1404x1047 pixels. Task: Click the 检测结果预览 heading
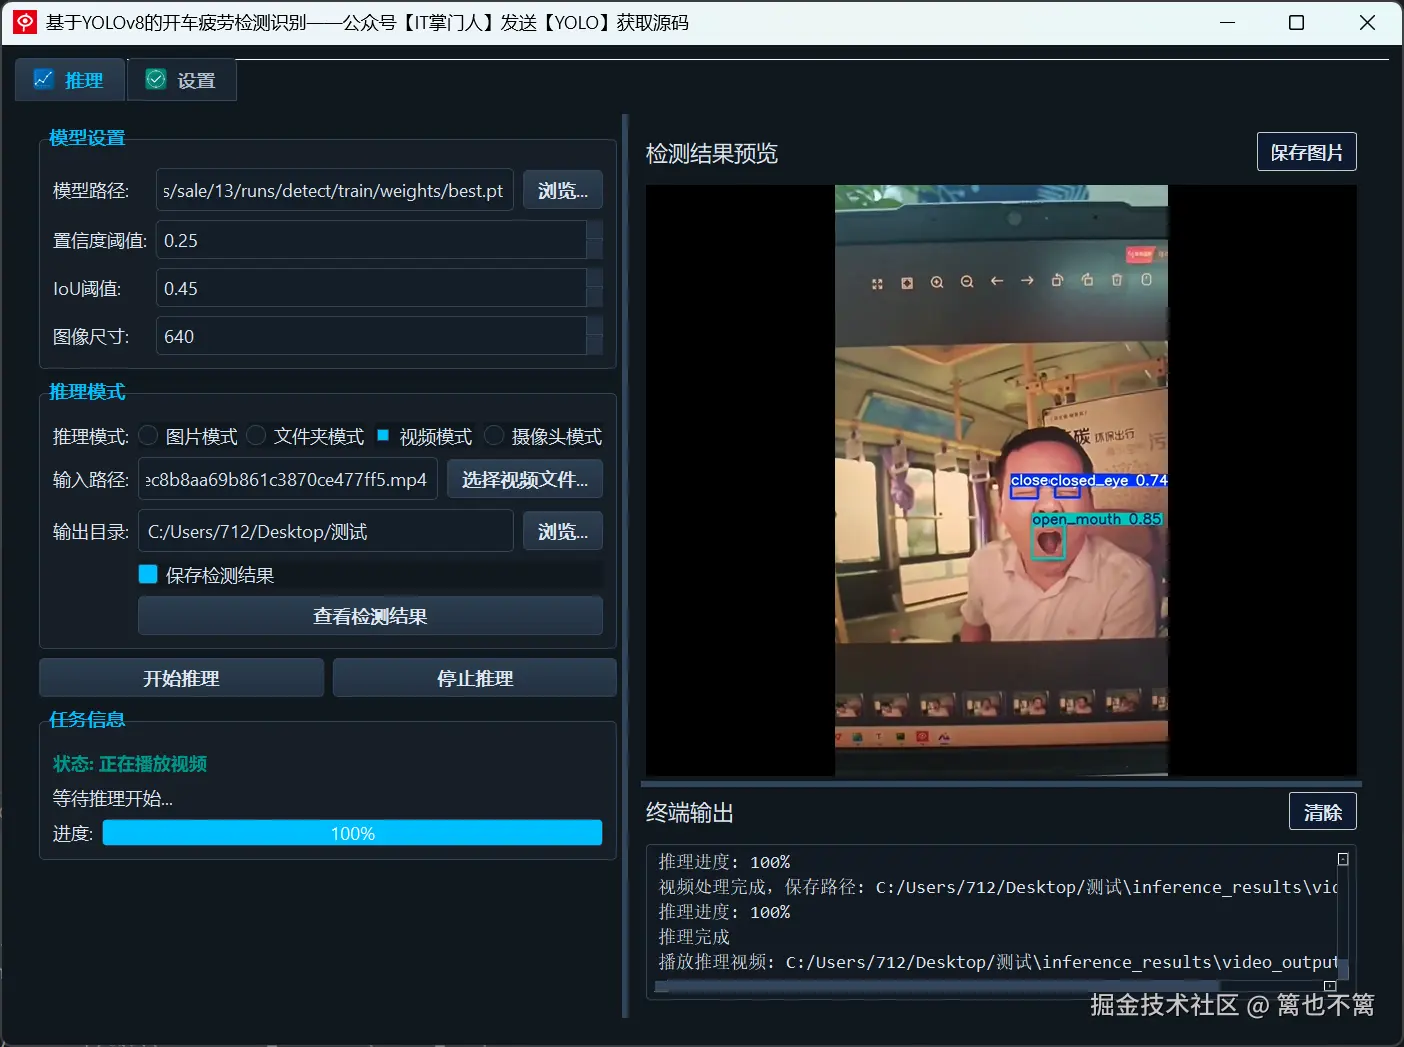click(712, 153)
